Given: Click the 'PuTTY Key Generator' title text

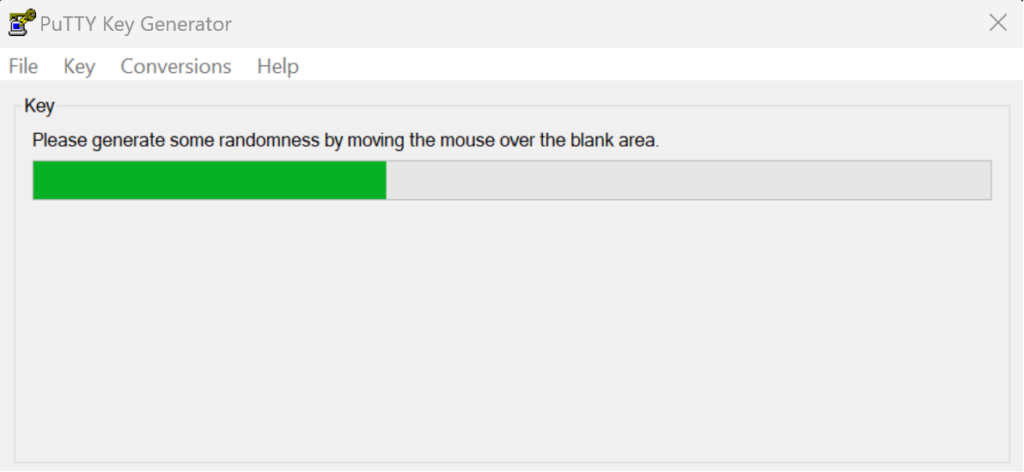Looking at the screenshot, I should pyautogui.click(x=136, y=24).
